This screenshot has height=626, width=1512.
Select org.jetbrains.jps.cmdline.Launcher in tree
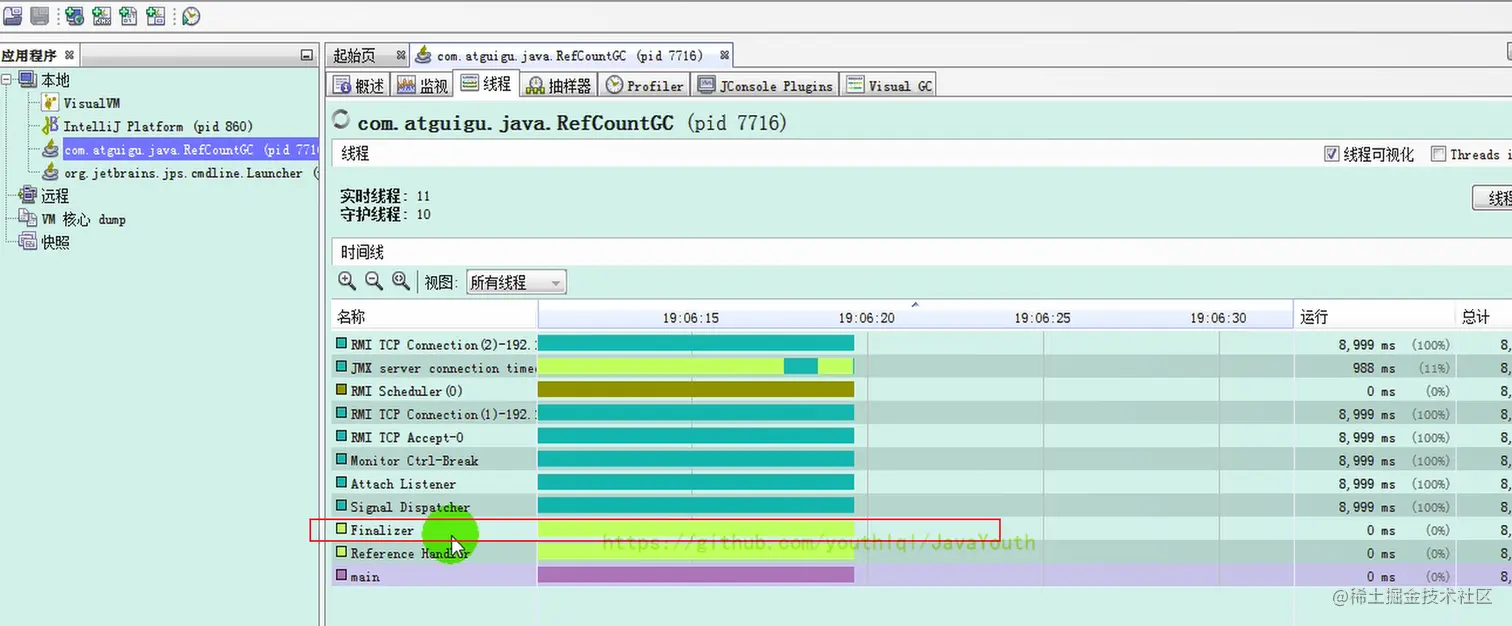click(183, 173)
